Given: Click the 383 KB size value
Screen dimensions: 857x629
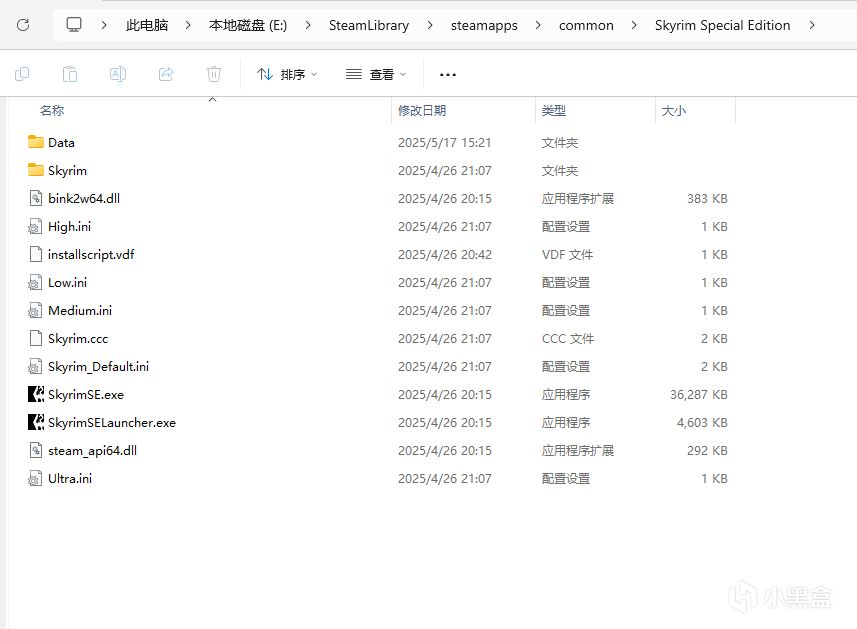Looking at the screenshot, I should [707, 198].
